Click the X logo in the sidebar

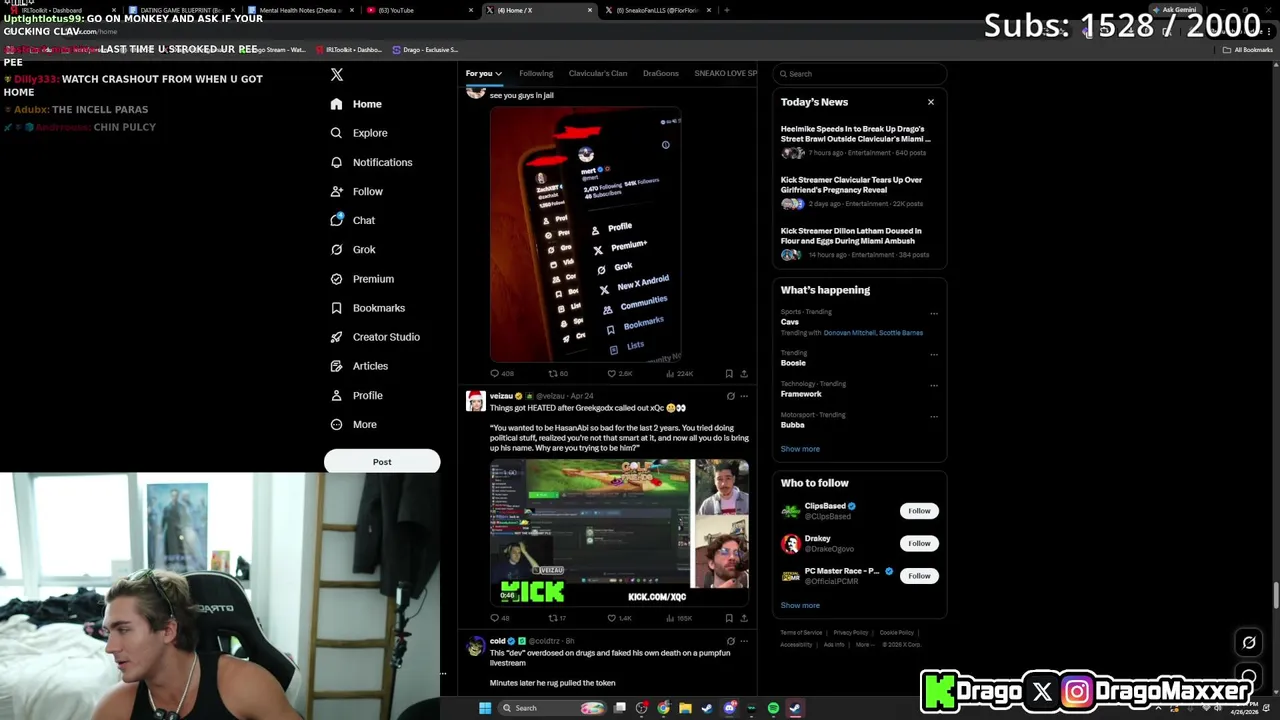[x=337, y=75]
